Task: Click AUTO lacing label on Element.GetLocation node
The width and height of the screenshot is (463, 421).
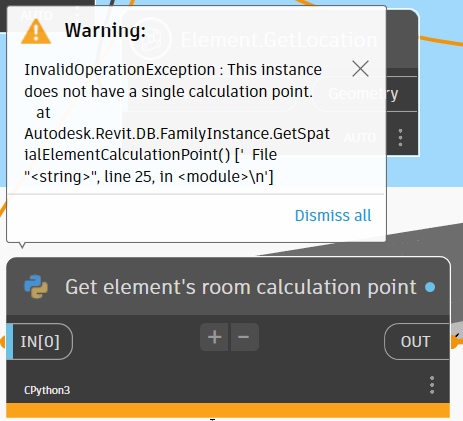Action: [x=360, y=137]
